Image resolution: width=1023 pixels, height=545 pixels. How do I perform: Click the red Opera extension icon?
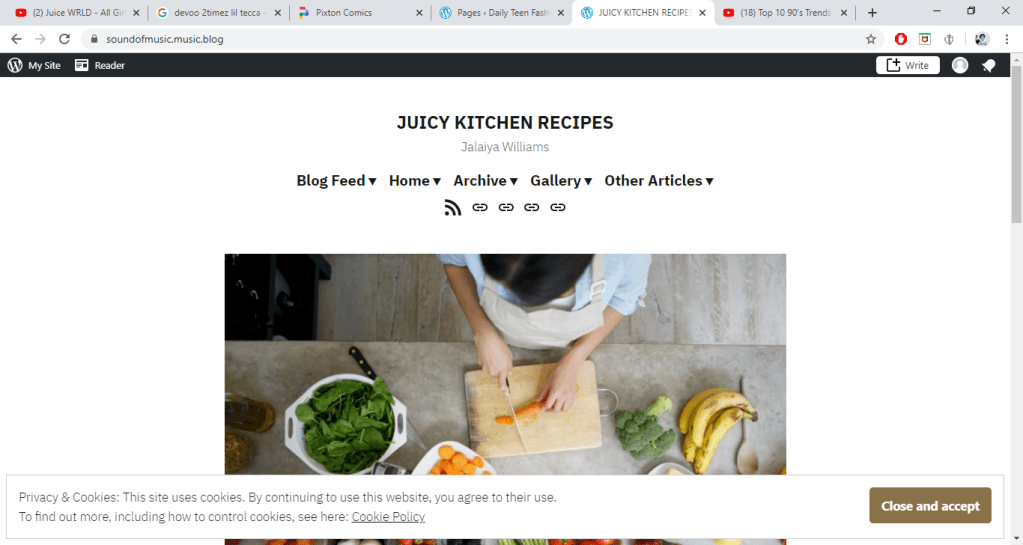tap(901, 39)
